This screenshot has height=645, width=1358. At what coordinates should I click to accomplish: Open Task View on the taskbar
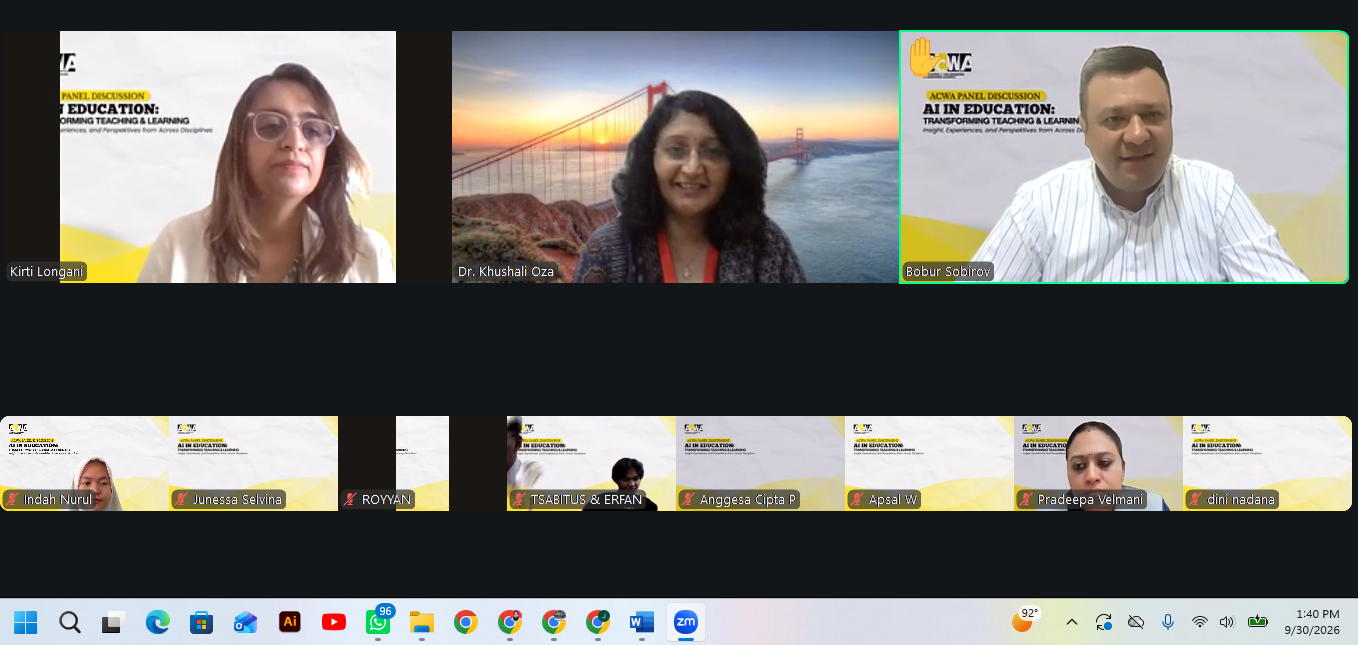(113, 622)
